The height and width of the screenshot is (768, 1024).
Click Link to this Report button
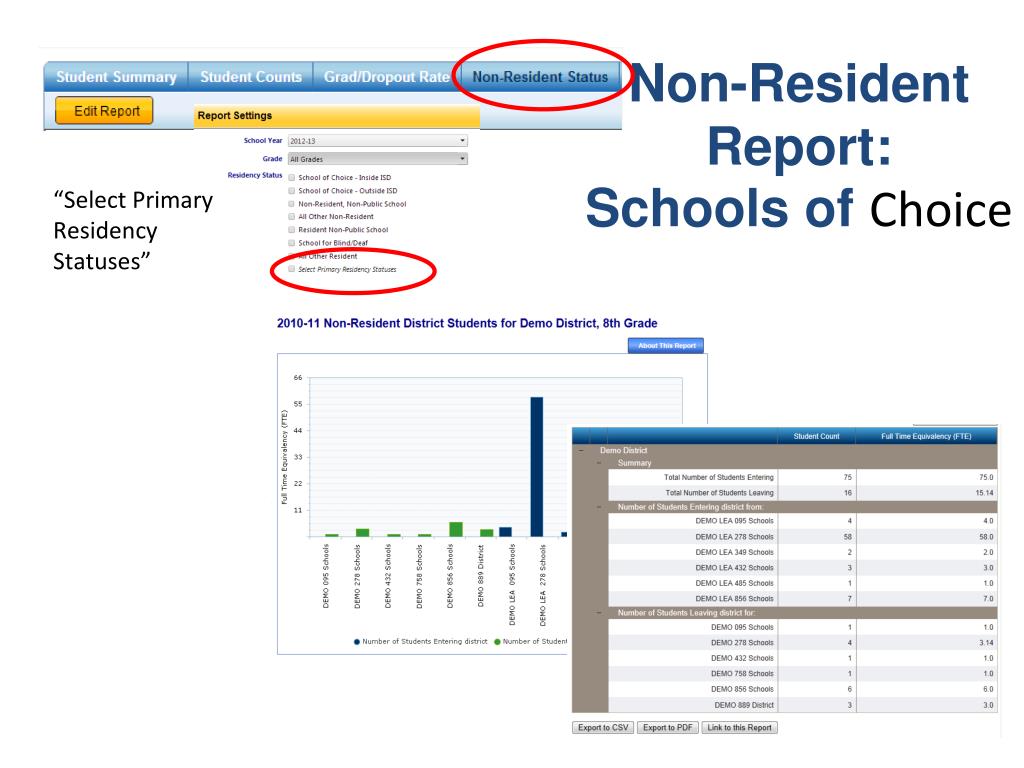tap(739, 728)
